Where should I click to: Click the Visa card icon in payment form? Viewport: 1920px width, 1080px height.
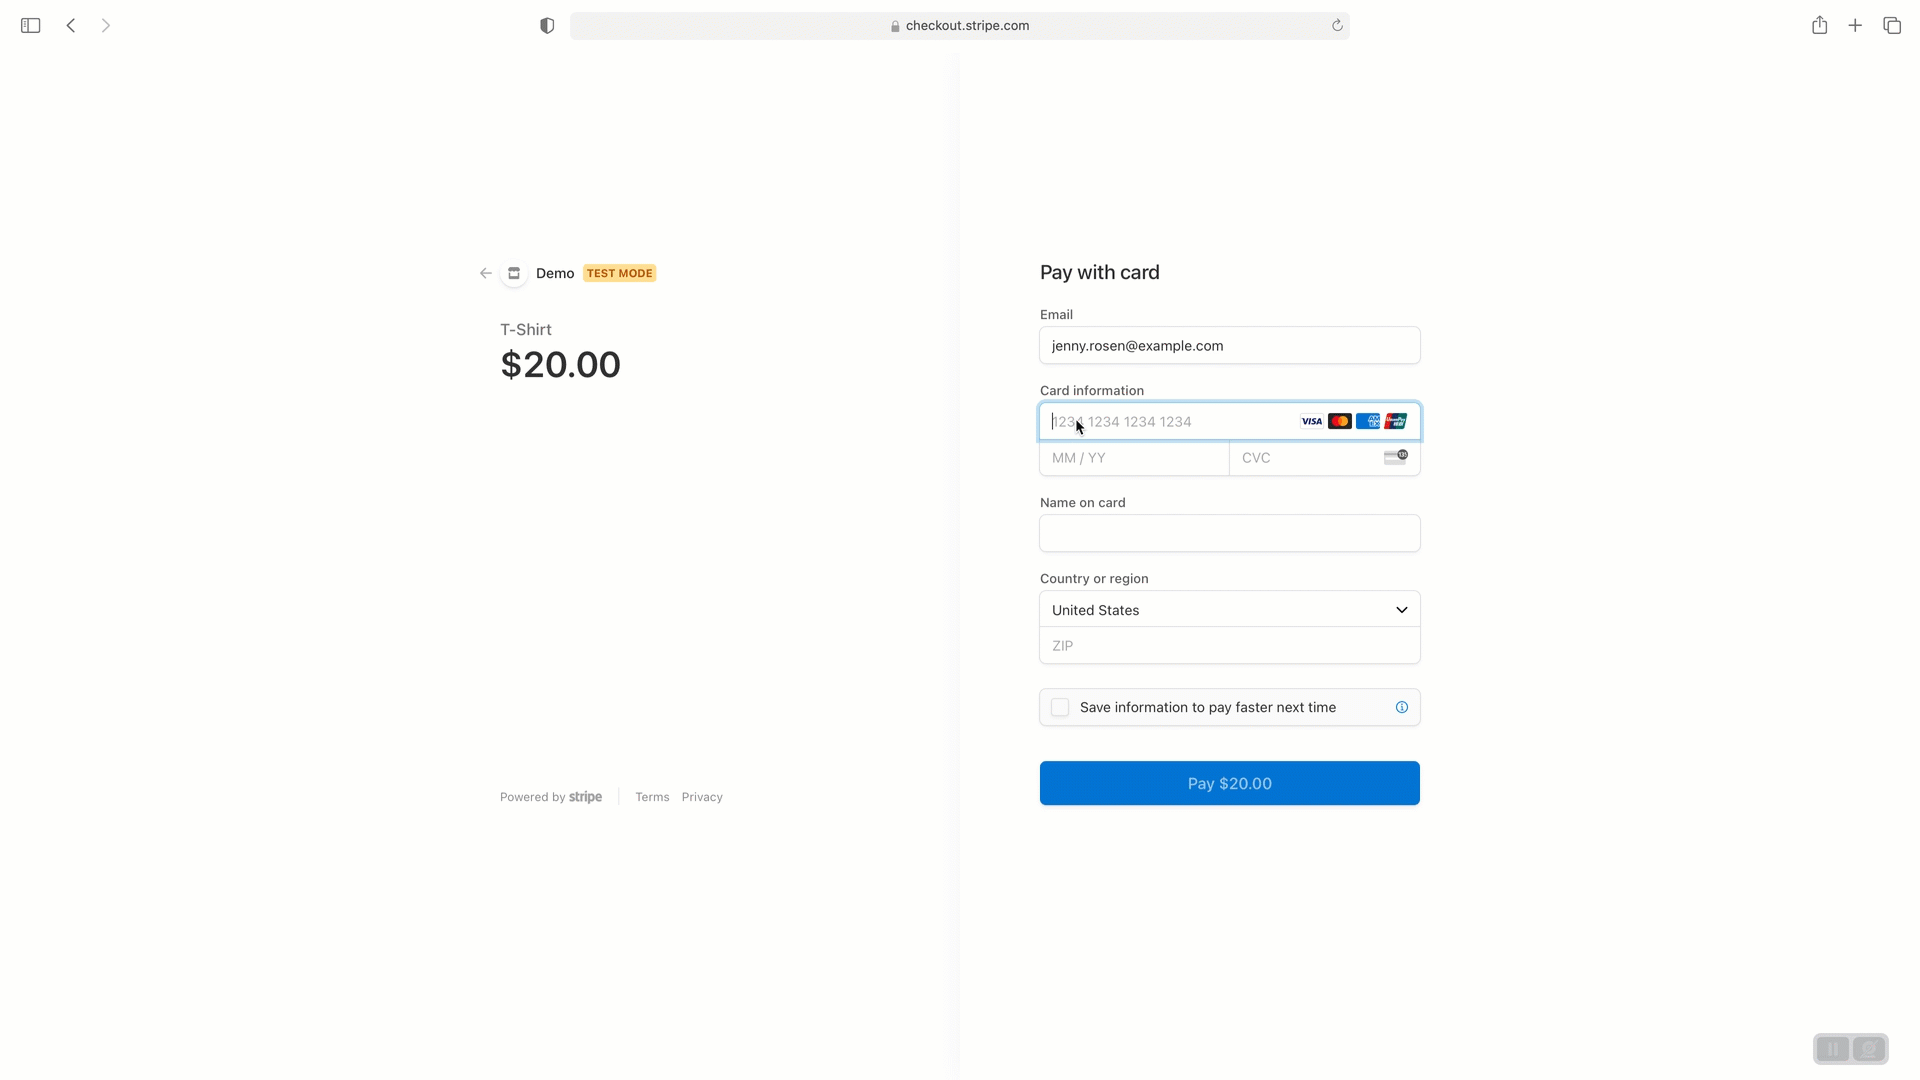tap(1311, 421)
